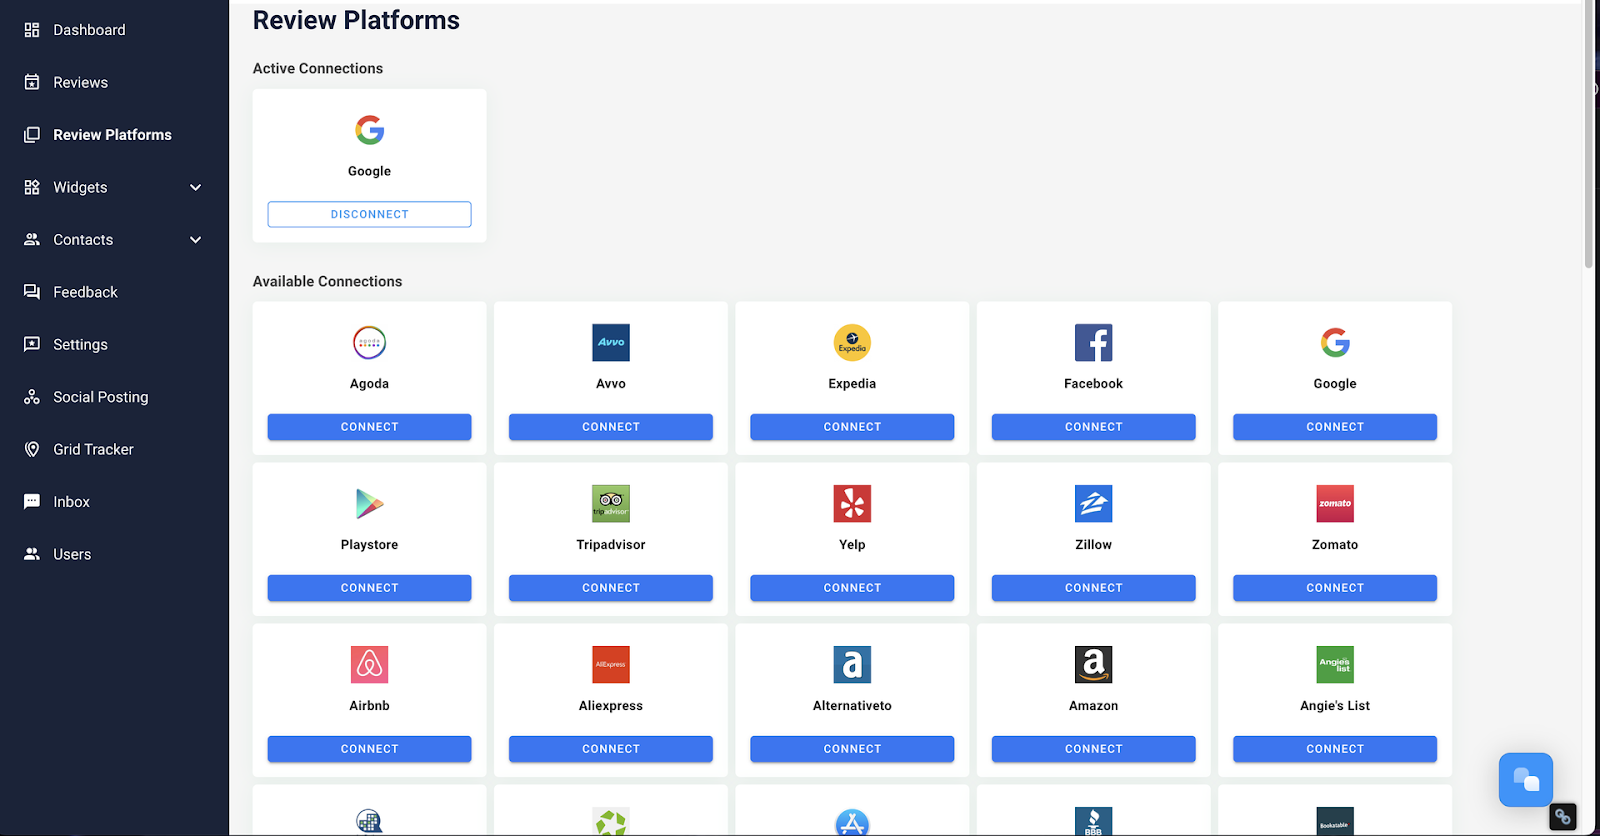Click the Zomato logo icon
Screen dimensions: 1600x836
pyautogui.click(x=1335, y=504)
